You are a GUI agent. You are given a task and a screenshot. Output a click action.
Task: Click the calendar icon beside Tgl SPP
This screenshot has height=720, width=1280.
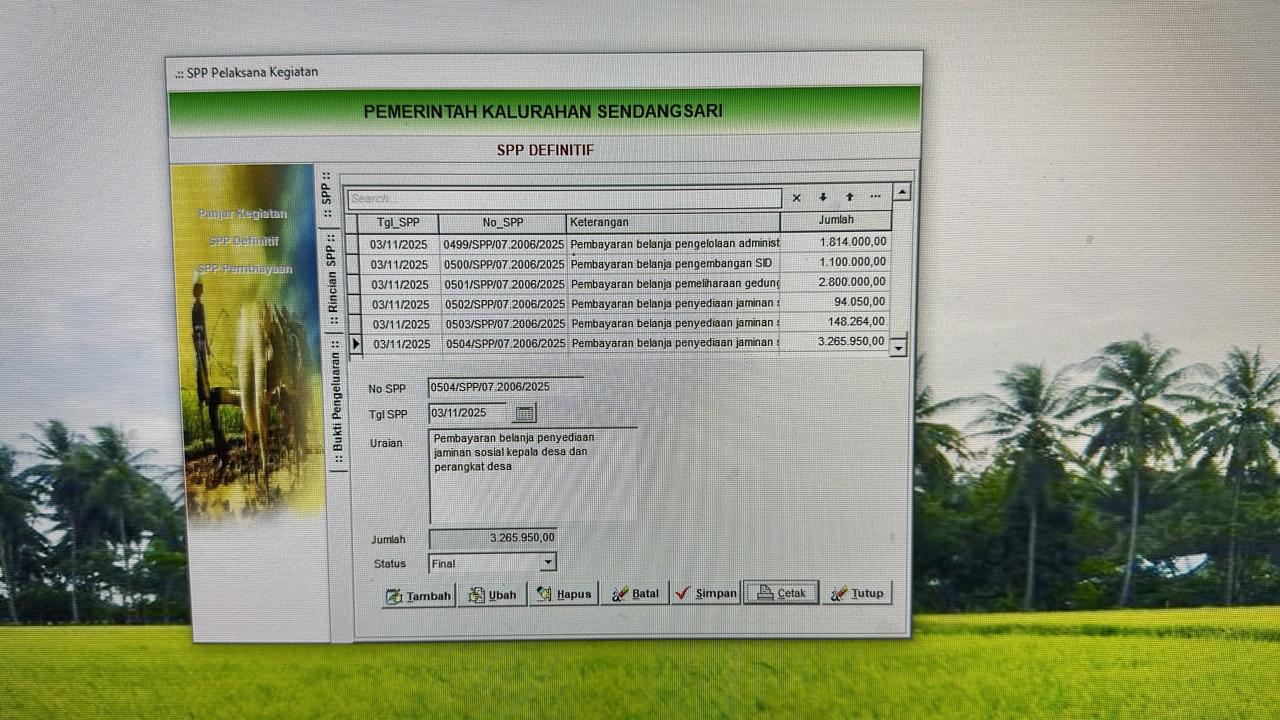[524, 413]
